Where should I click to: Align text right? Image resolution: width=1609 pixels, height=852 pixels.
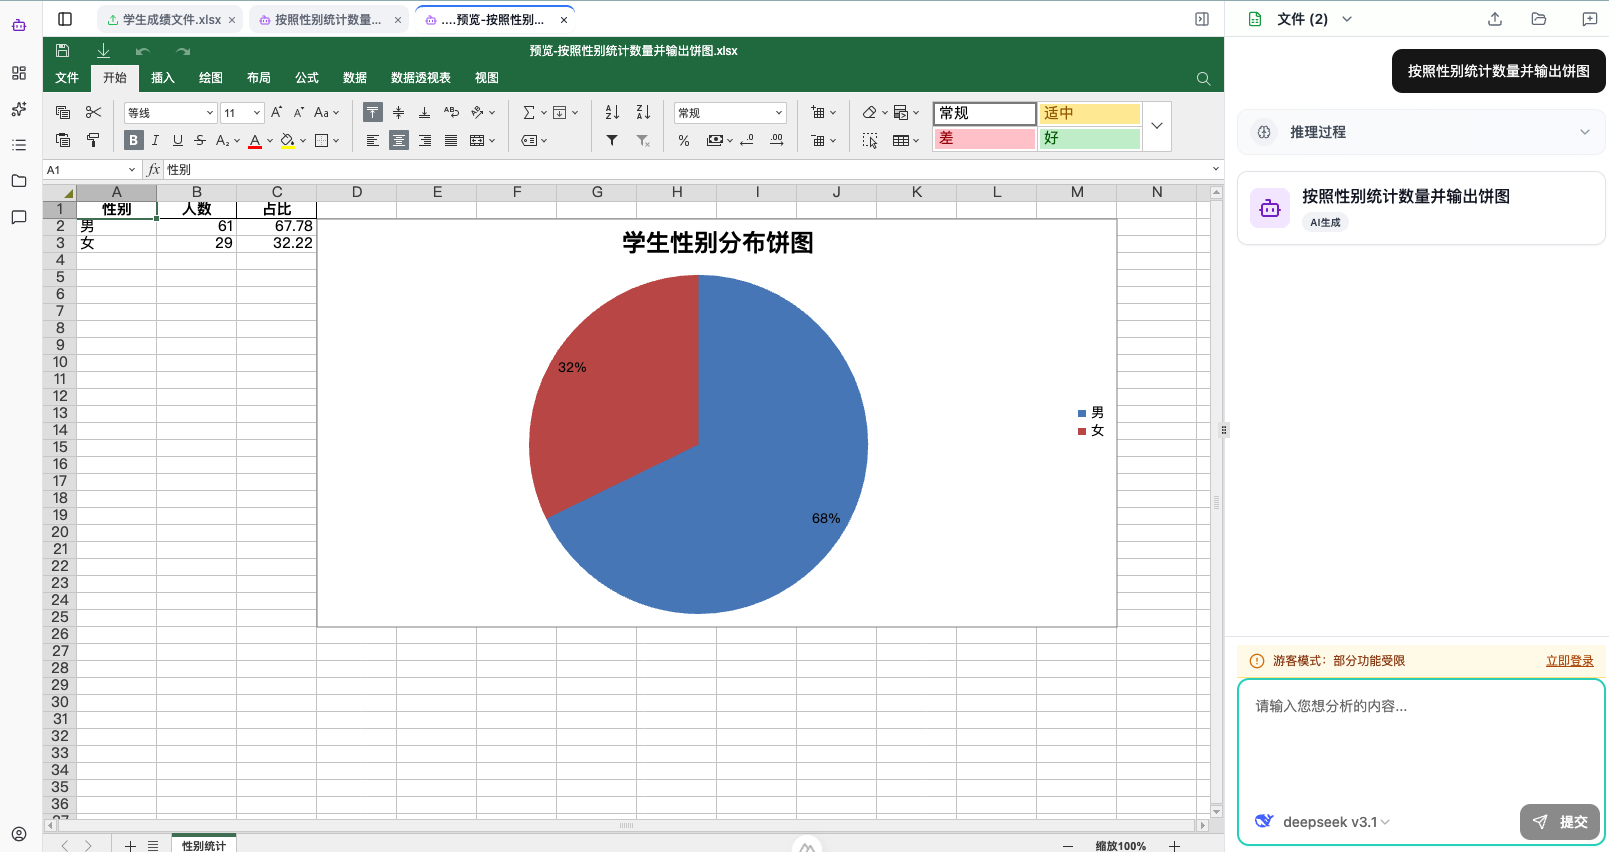coord(424,140)
